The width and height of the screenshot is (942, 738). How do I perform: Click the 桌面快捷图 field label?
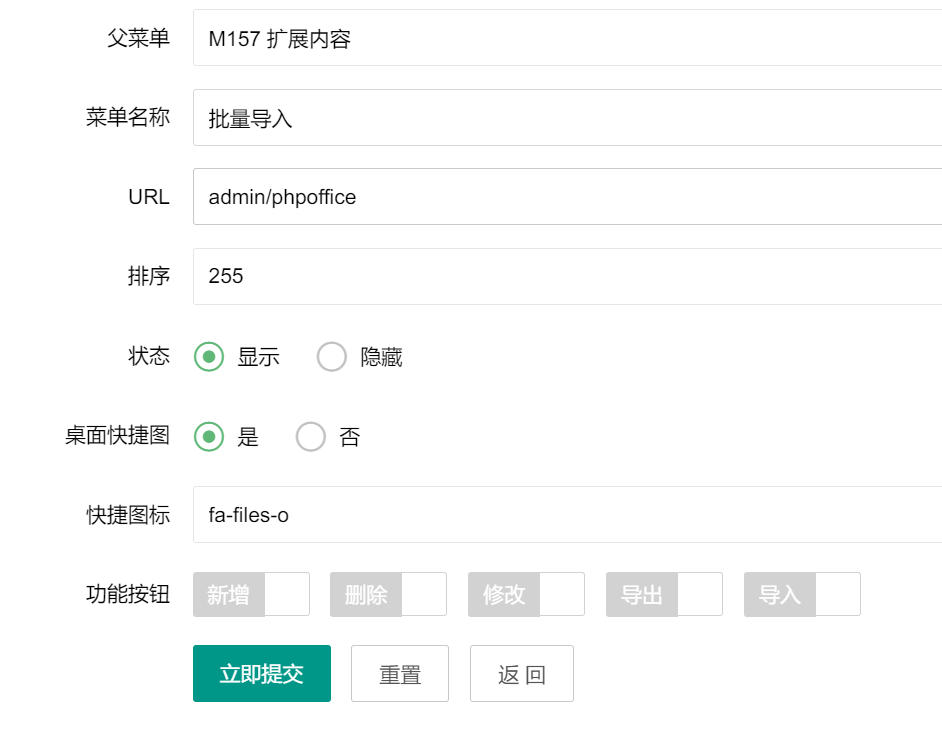click(x=117, y=436)
